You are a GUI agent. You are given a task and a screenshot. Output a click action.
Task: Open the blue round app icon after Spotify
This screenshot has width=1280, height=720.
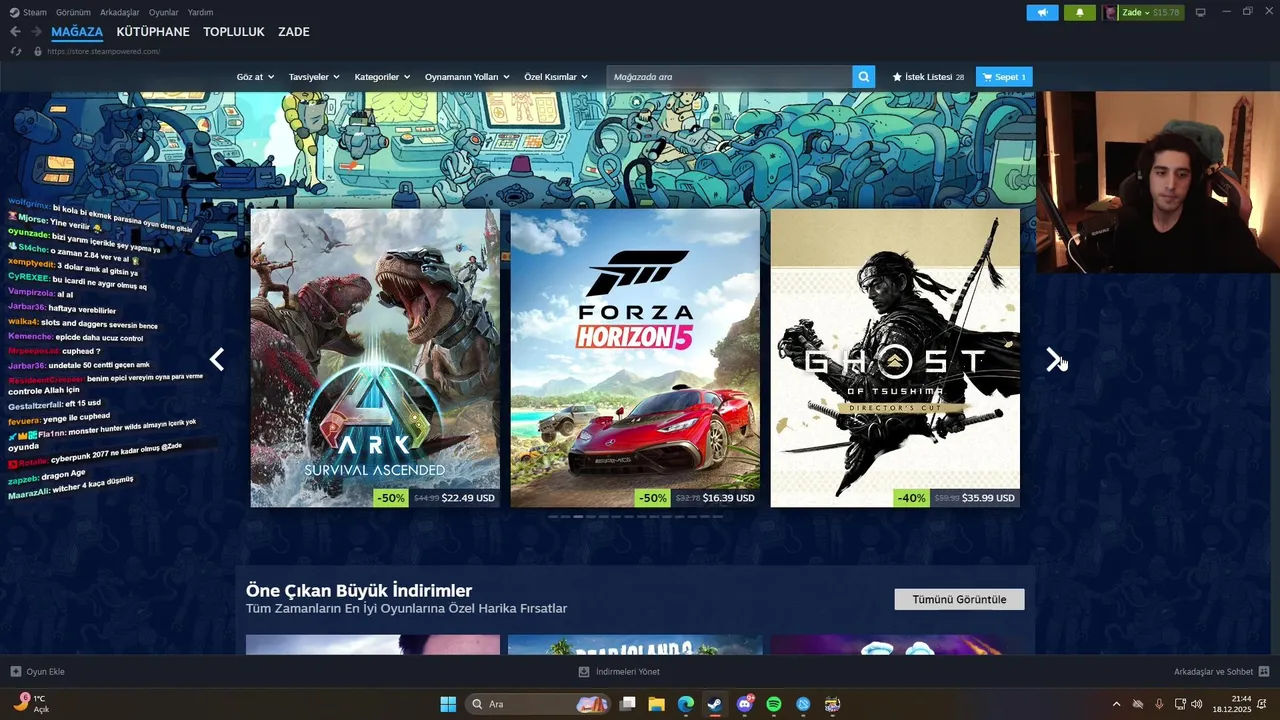(803, 704)
